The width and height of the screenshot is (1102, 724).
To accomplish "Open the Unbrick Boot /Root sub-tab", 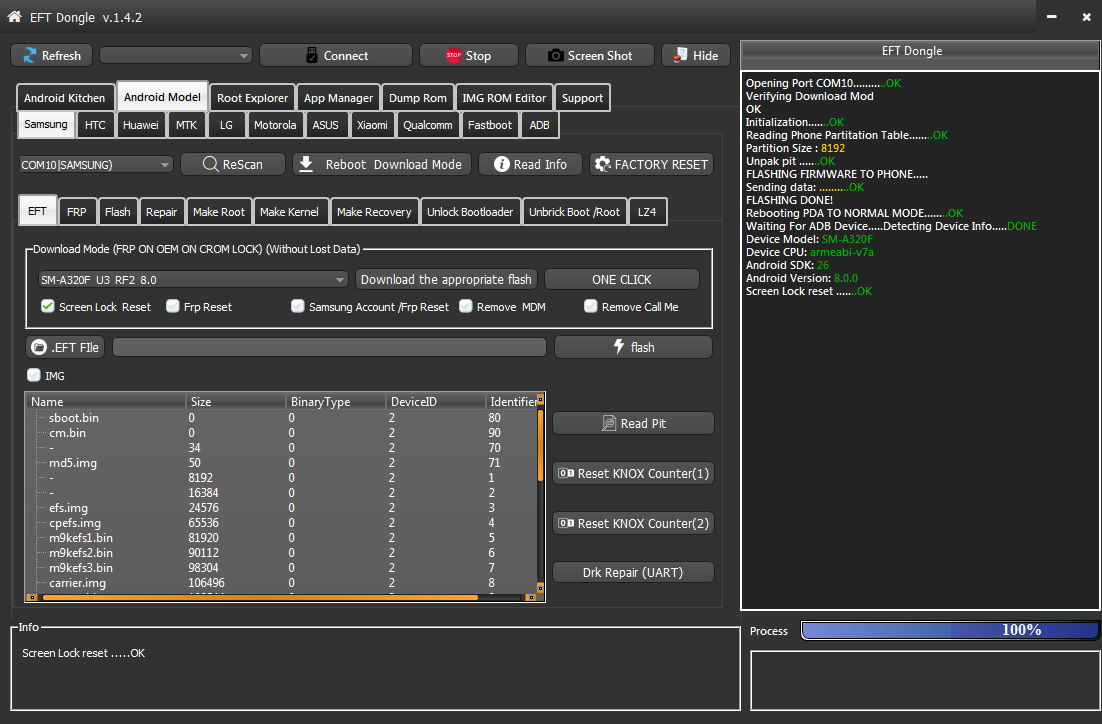I will click(574, 212).
